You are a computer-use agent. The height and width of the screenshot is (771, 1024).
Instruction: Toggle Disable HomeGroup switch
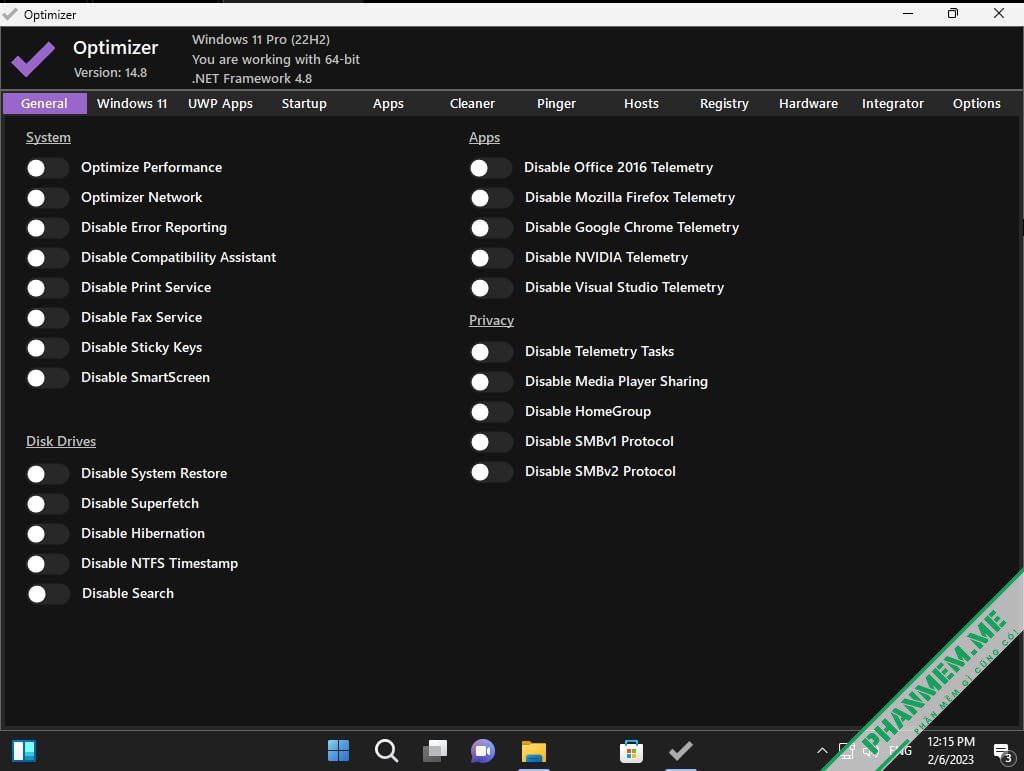point(491,413)
